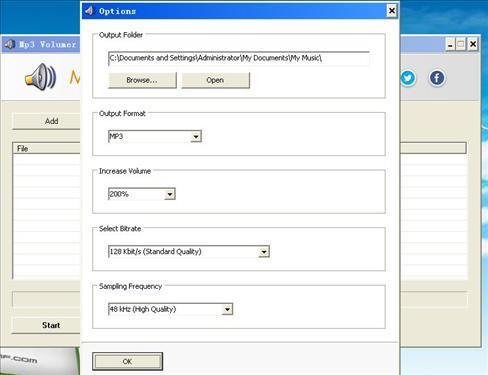
Task: Click the Twitter icon in Mp3 Volumer window
Action: coord(408,78)
